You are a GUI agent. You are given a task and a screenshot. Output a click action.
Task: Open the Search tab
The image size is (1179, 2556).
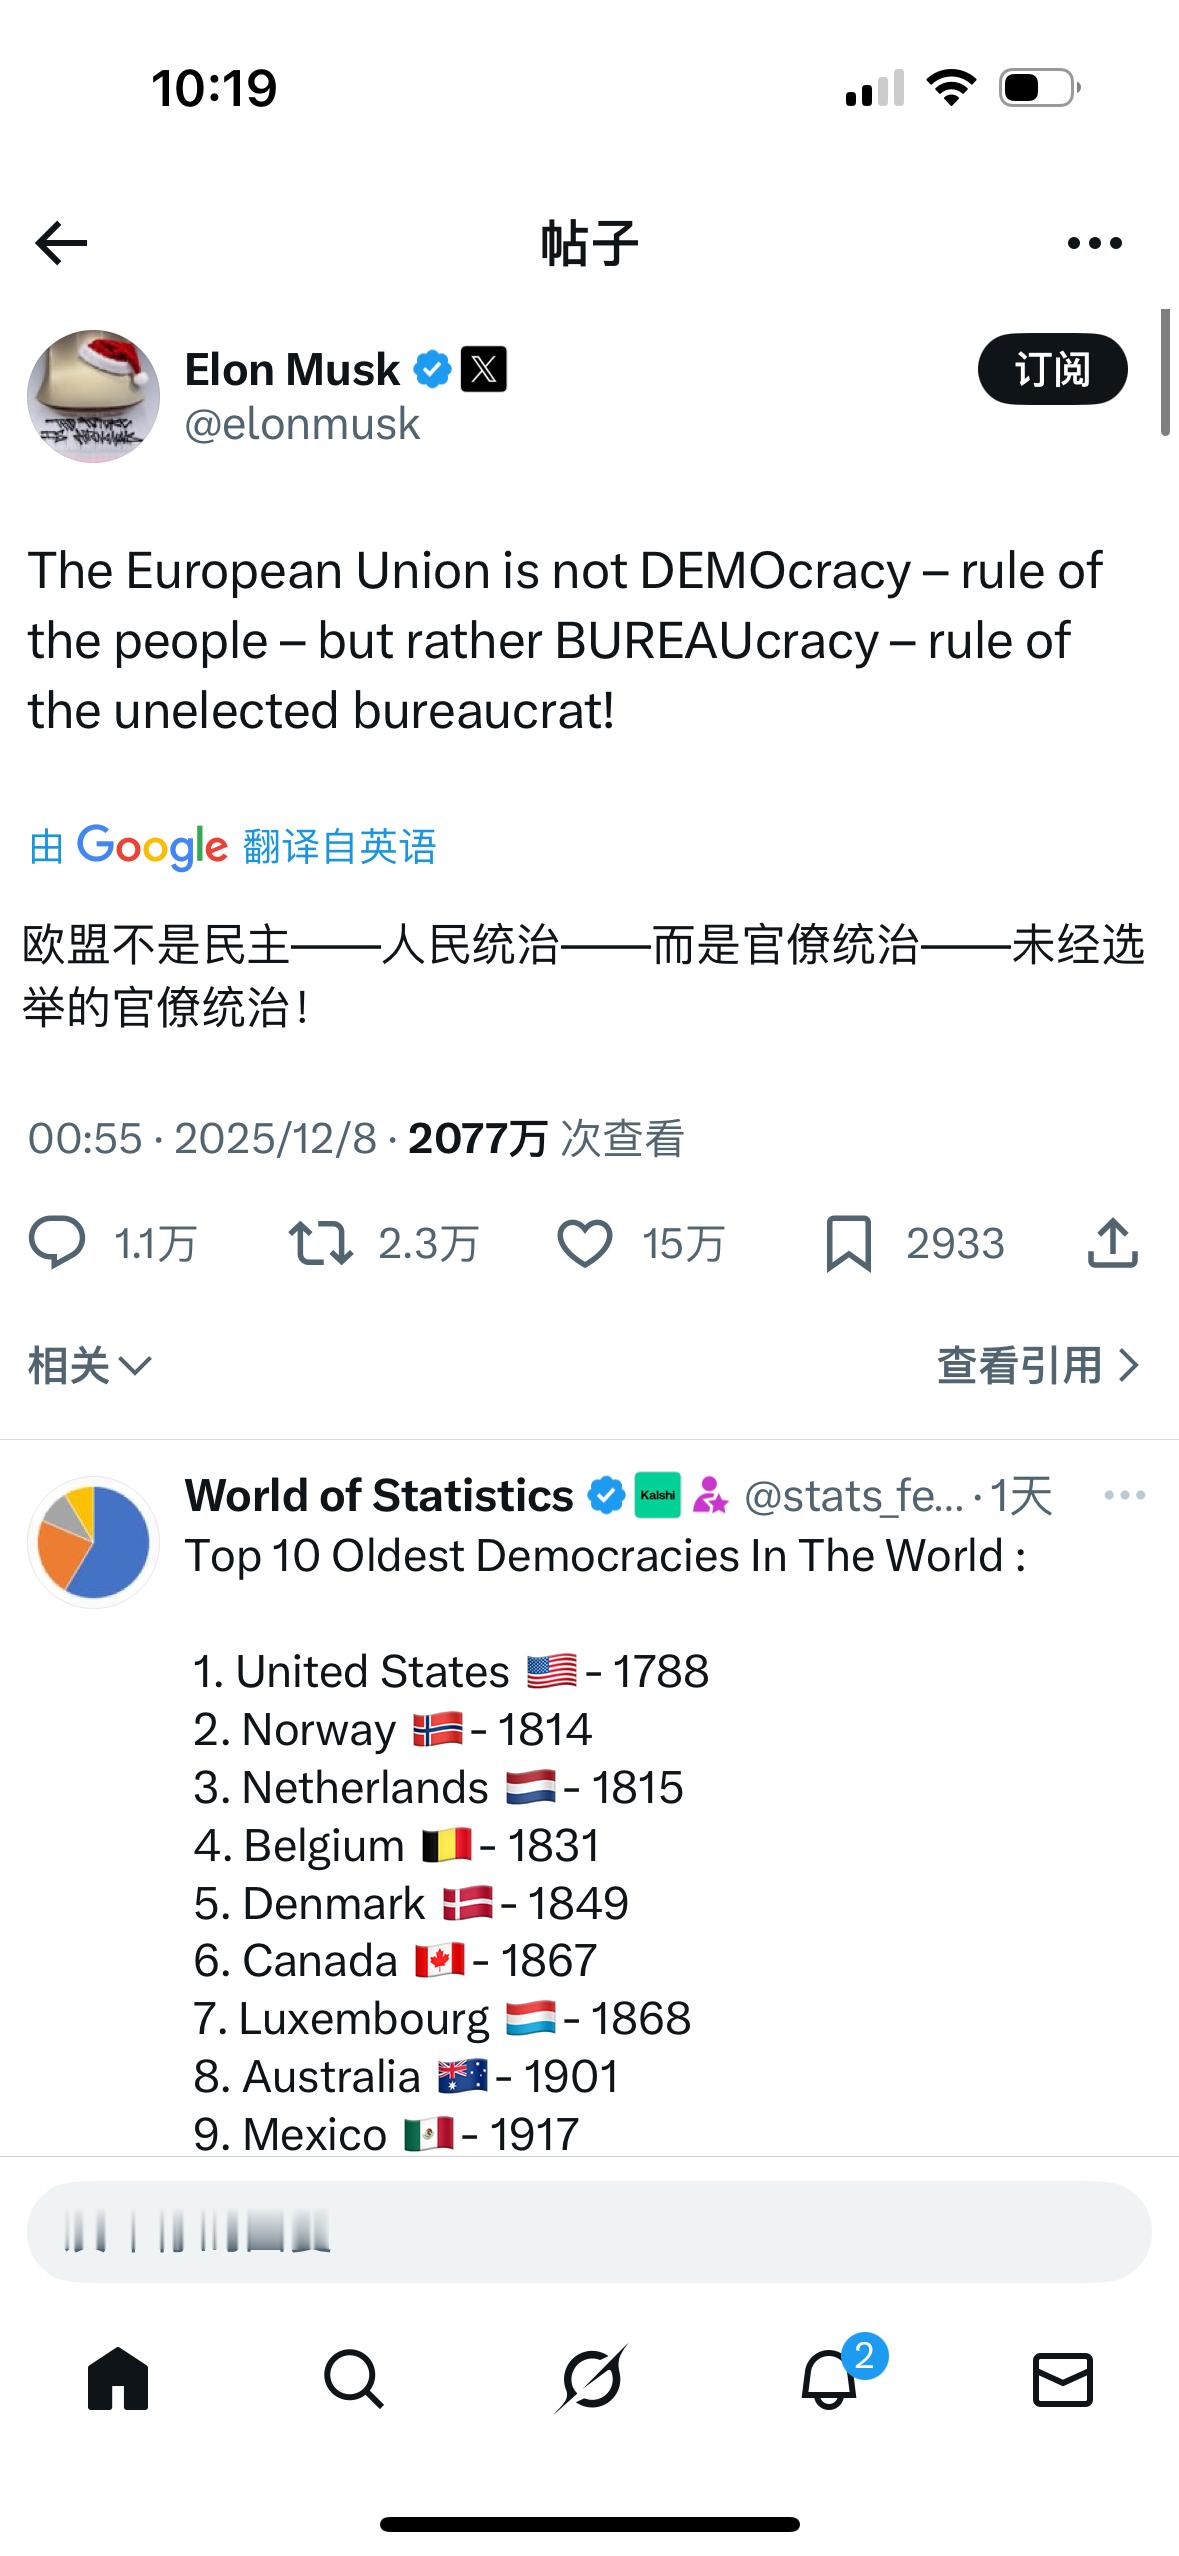click(353, 2378)
